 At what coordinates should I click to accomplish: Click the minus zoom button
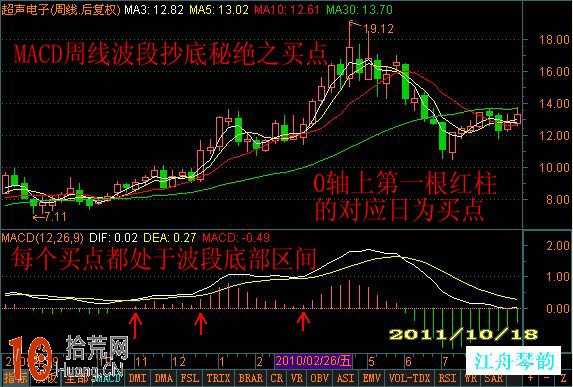(547, 378)
